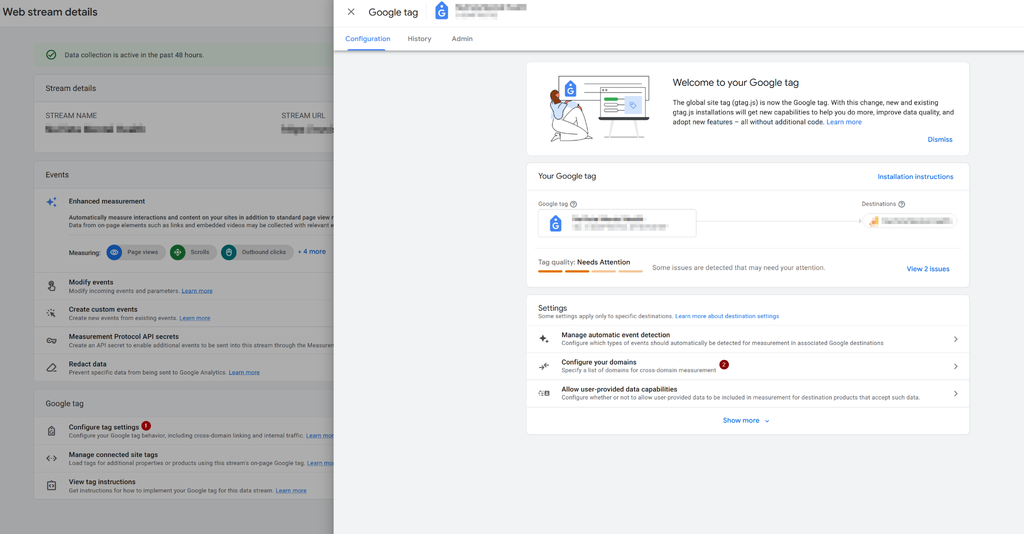Click help icon next to Google tag label
1024x534 pixels.
click(573, 204)
